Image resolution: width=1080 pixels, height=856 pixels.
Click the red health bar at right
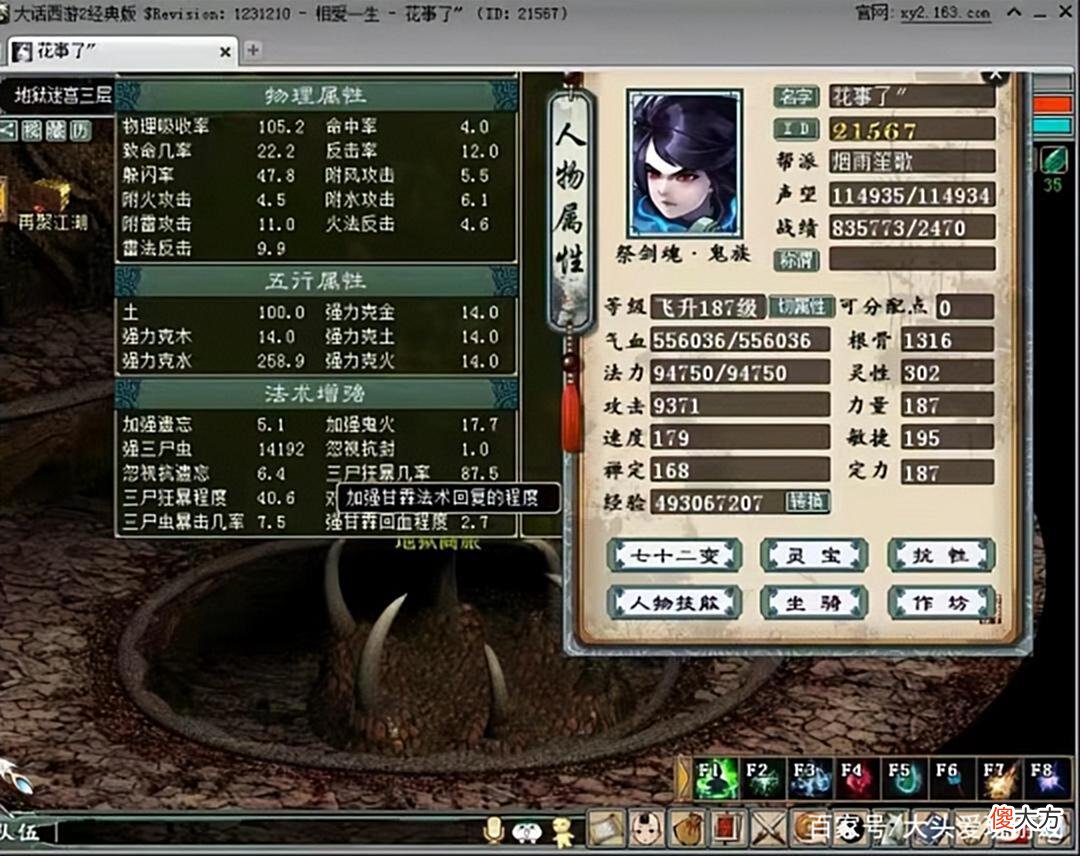click(1052, 105)
